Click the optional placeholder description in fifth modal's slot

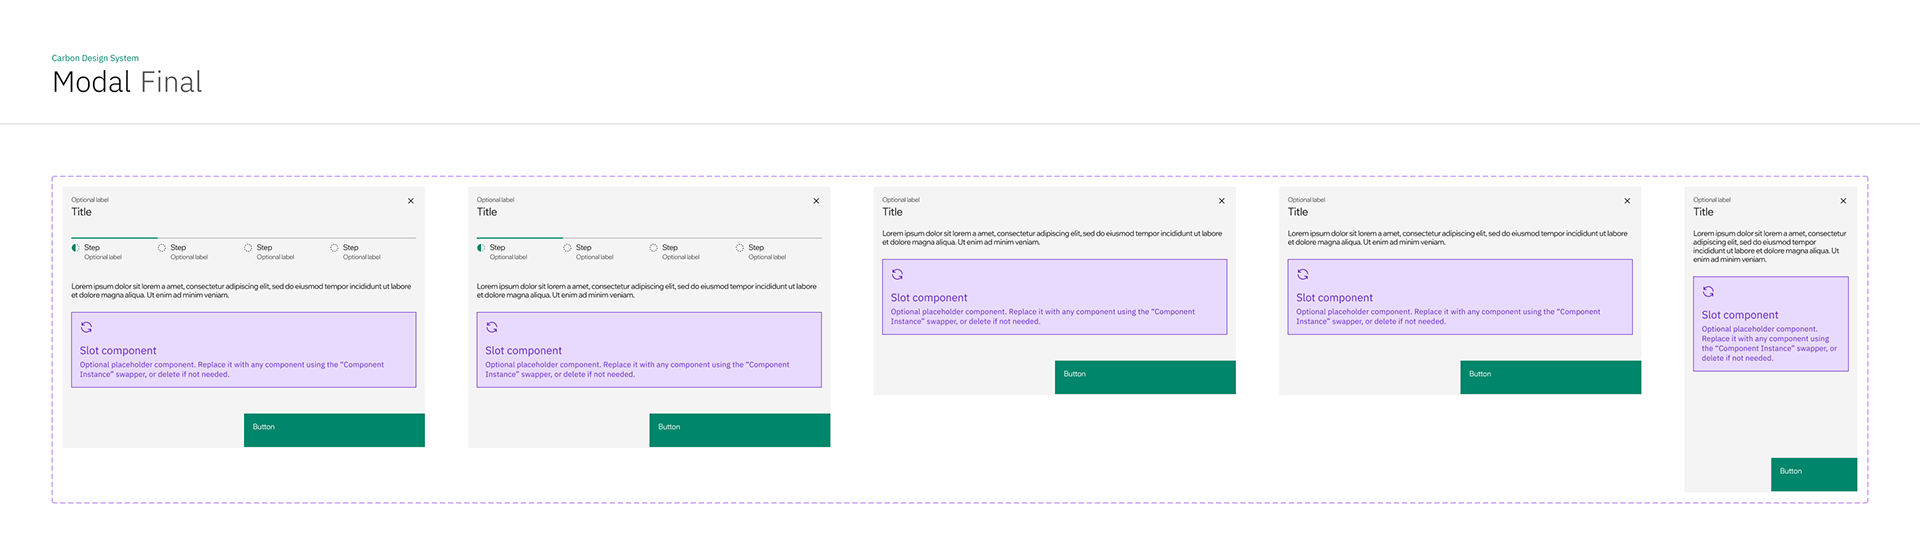1770,343
